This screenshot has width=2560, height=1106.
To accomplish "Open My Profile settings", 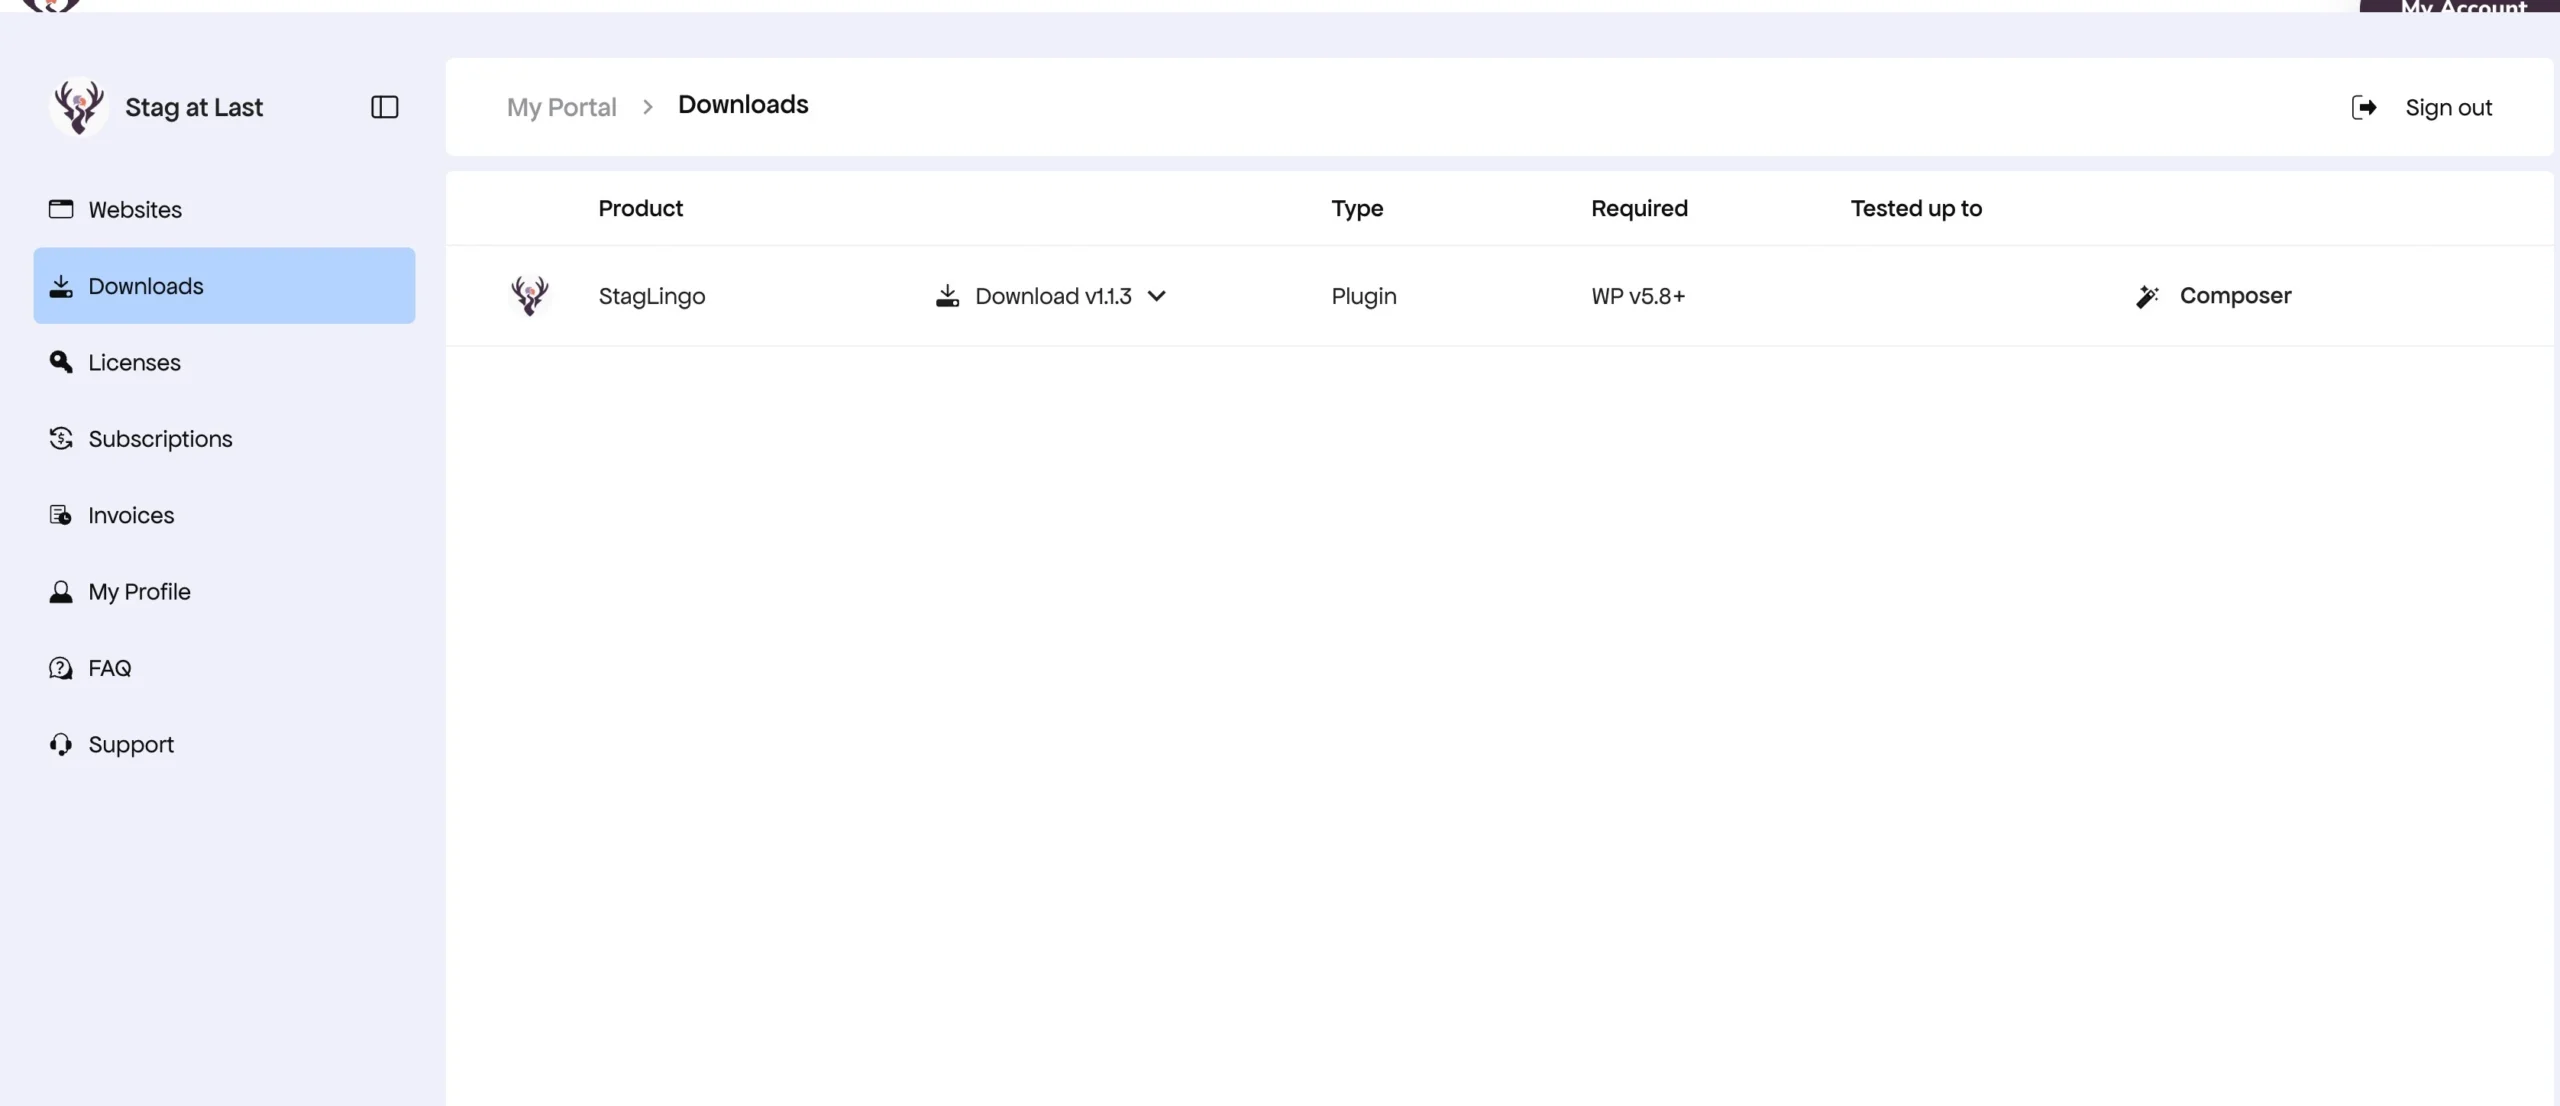I will click(224, 591).
